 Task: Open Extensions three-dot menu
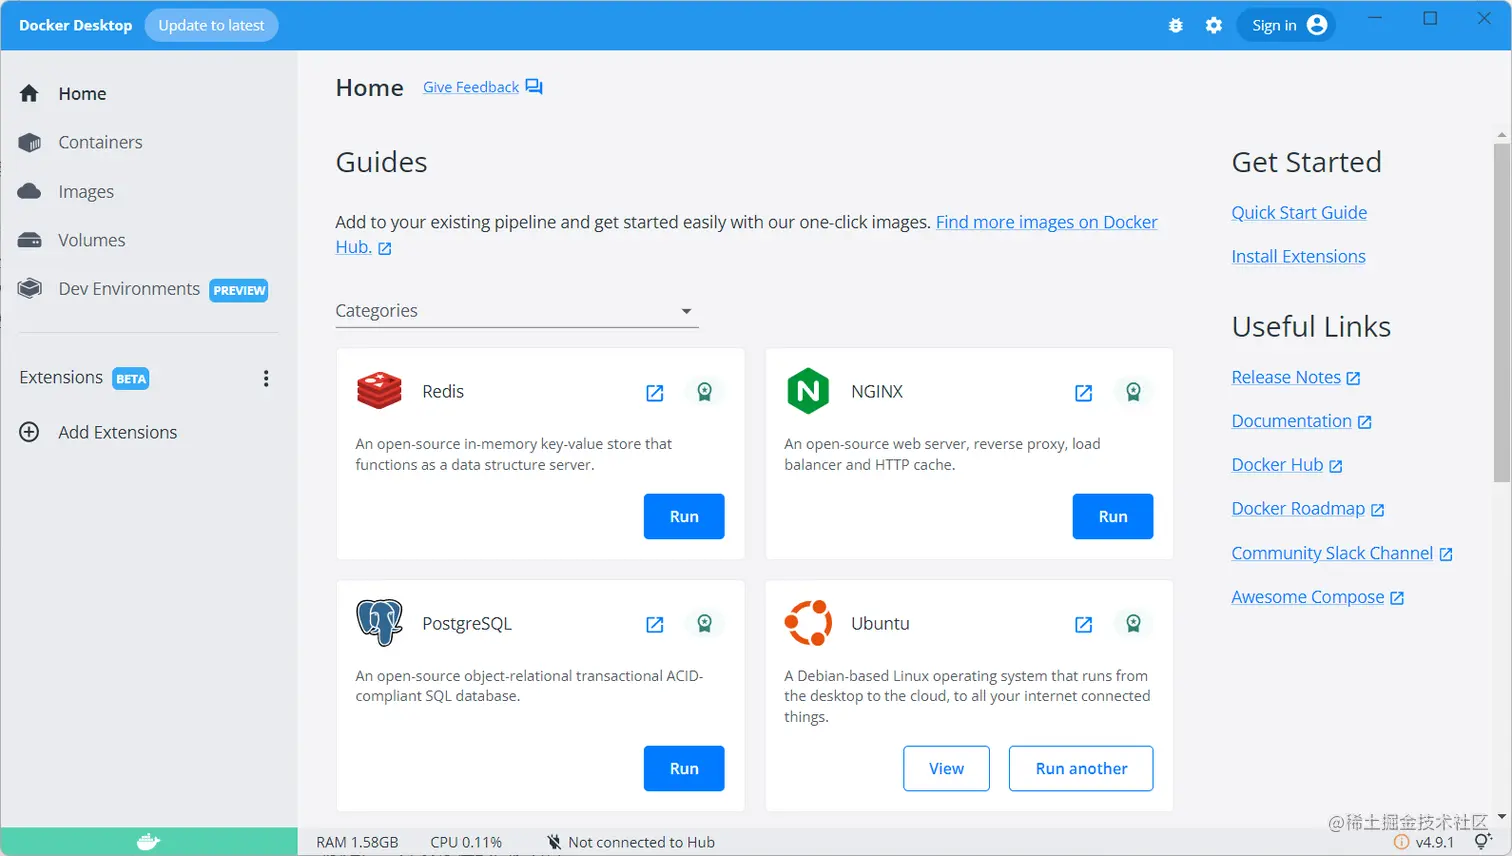[x=266, y=378]
